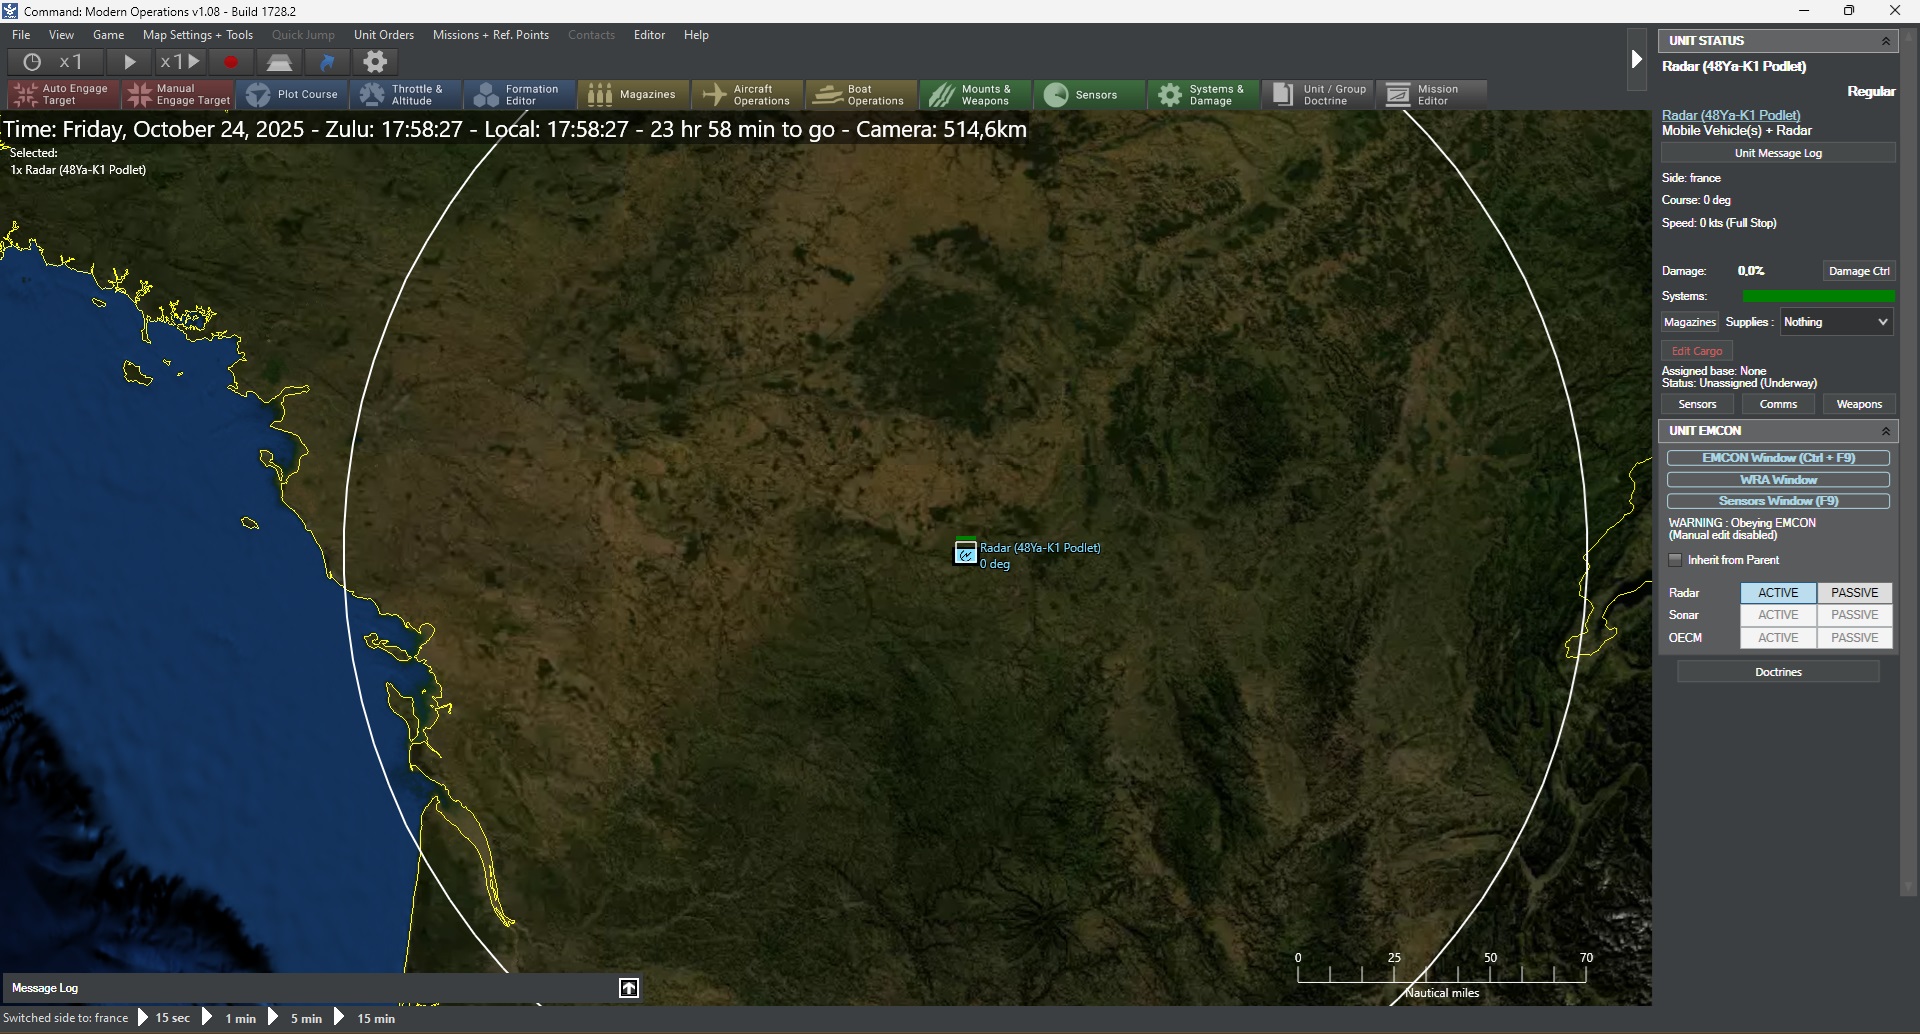Image resolution: width=1920 pixels, height=1034 pixels.
Task: Start the simulation with the play button
Action: coord(129,62)
